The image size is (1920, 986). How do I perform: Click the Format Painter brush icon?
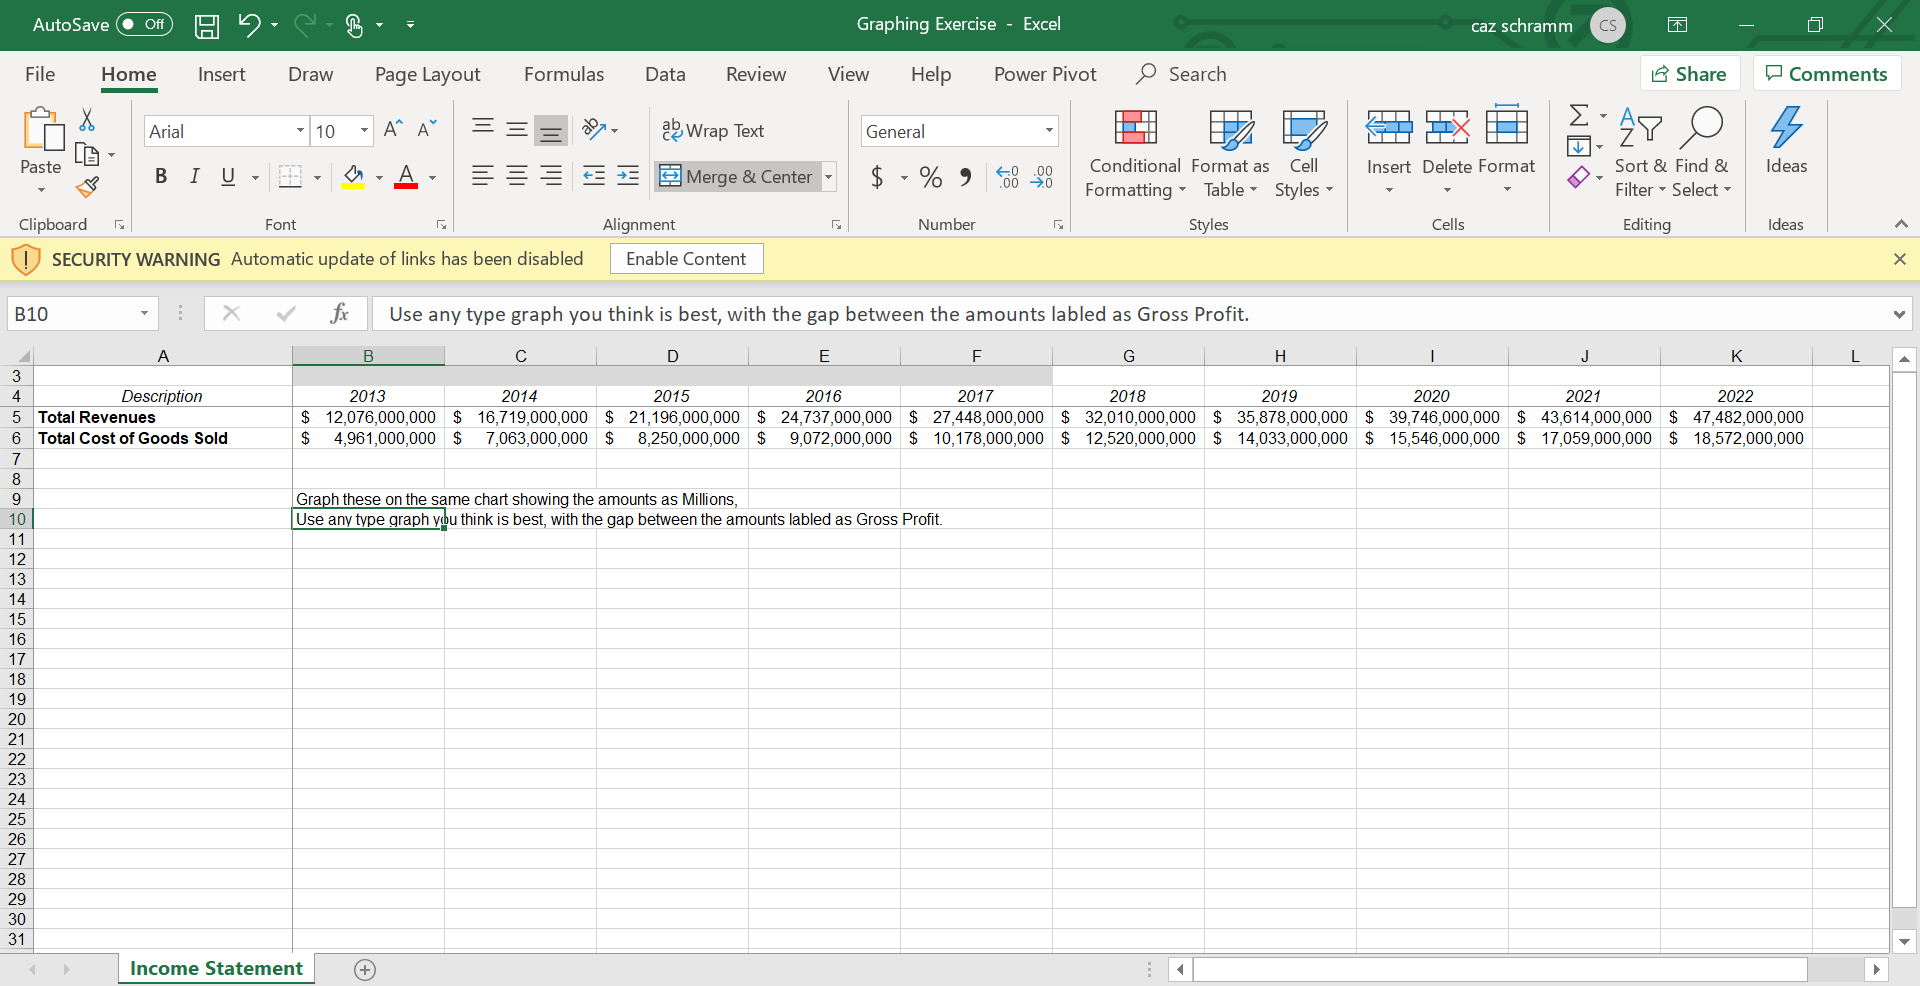[x=88, y=187]
